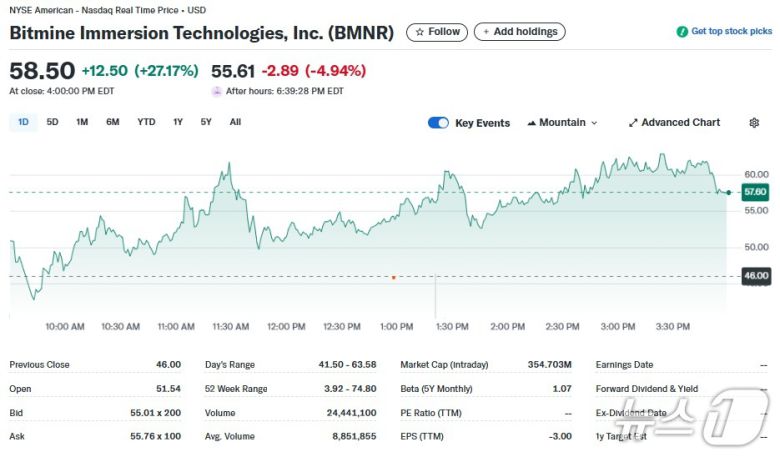The width and height of the screenshot is (780, 457).
Task: Show the 1M chart range
Action: [x=82, y=122]
